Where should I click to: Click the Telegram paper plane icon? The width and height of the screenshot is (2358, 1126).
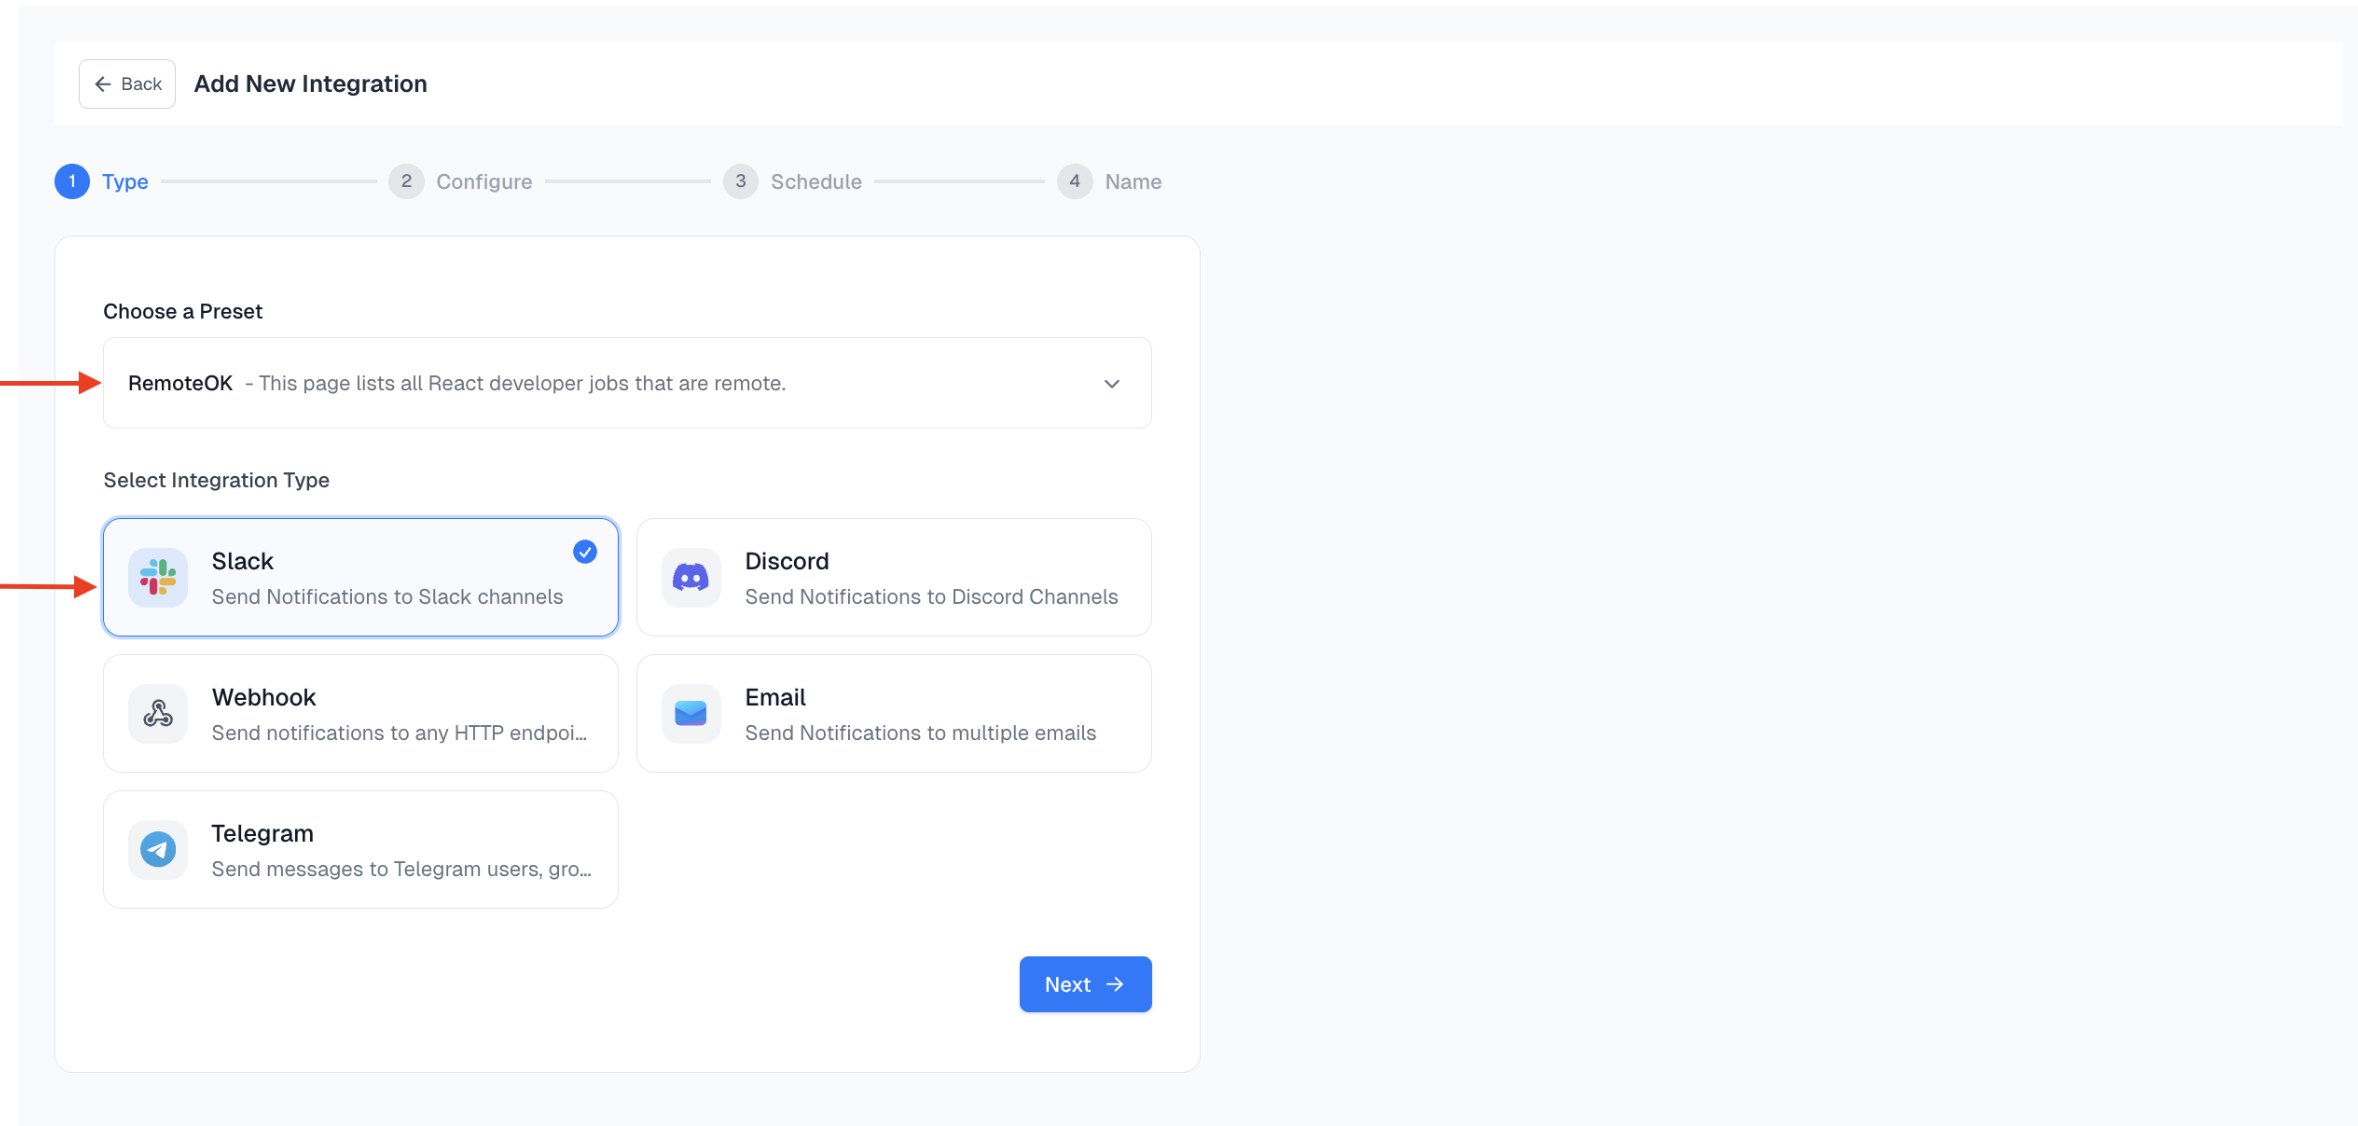point(157,849)
